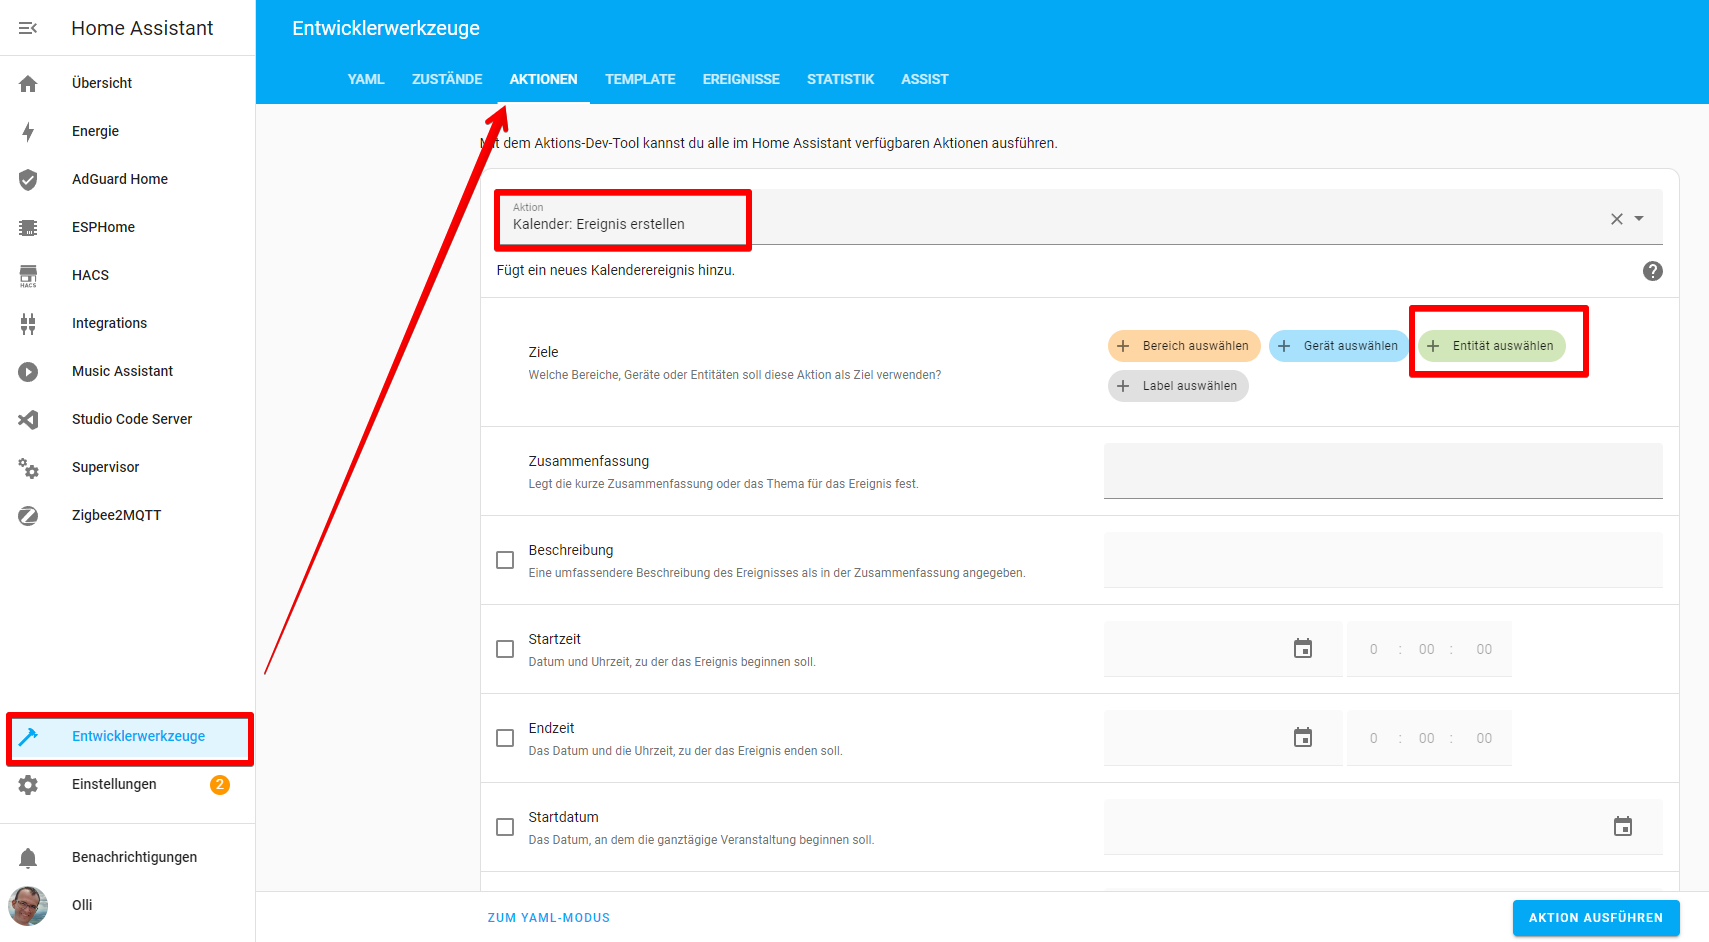The image size is (1709, 942).
Task: Open Zigbee2MQTT from the sidebar
Action: 116,515
